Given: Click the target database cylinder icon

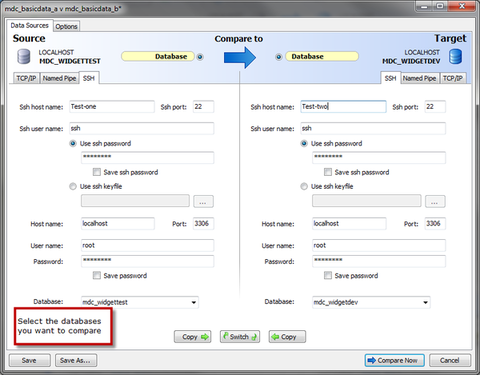Looking at the screenshot, I should tap(455, 56).
